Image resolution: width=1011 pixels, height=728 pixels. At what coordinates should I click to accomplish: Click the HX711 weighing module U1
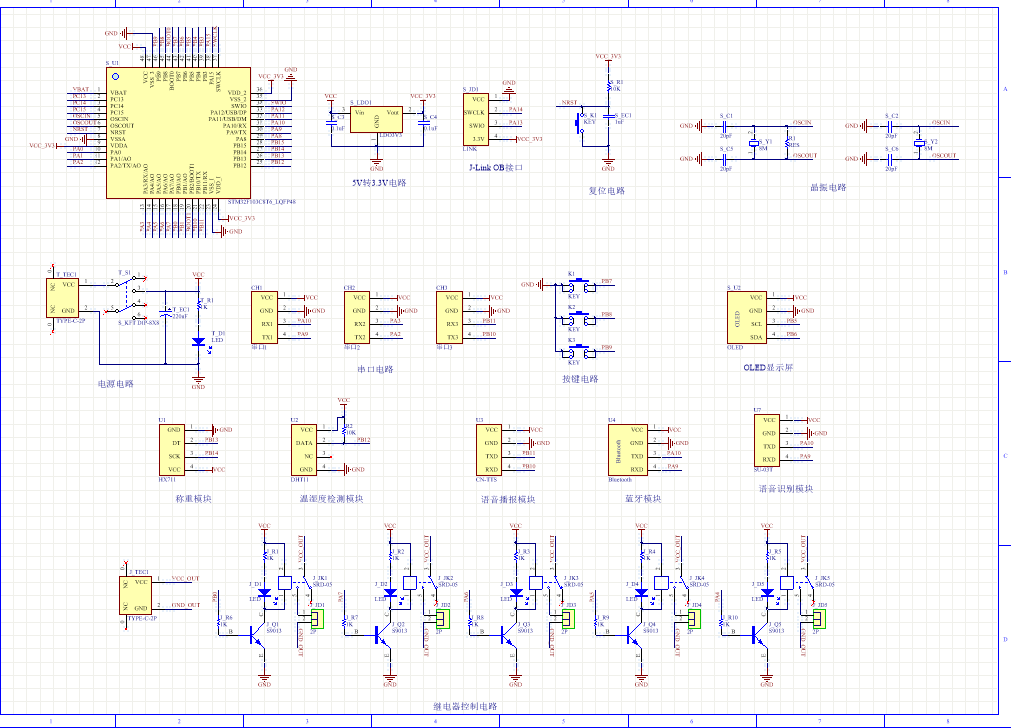click(x=172, y=449)
